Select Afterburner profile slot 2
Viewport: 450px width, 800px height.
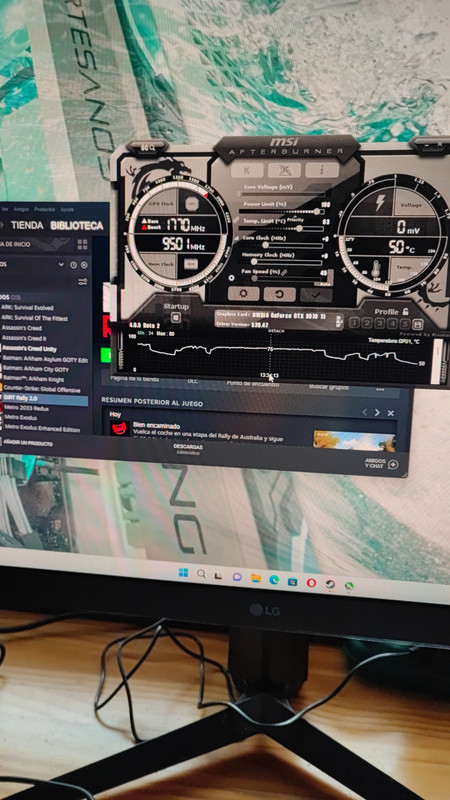click(367, 323)
